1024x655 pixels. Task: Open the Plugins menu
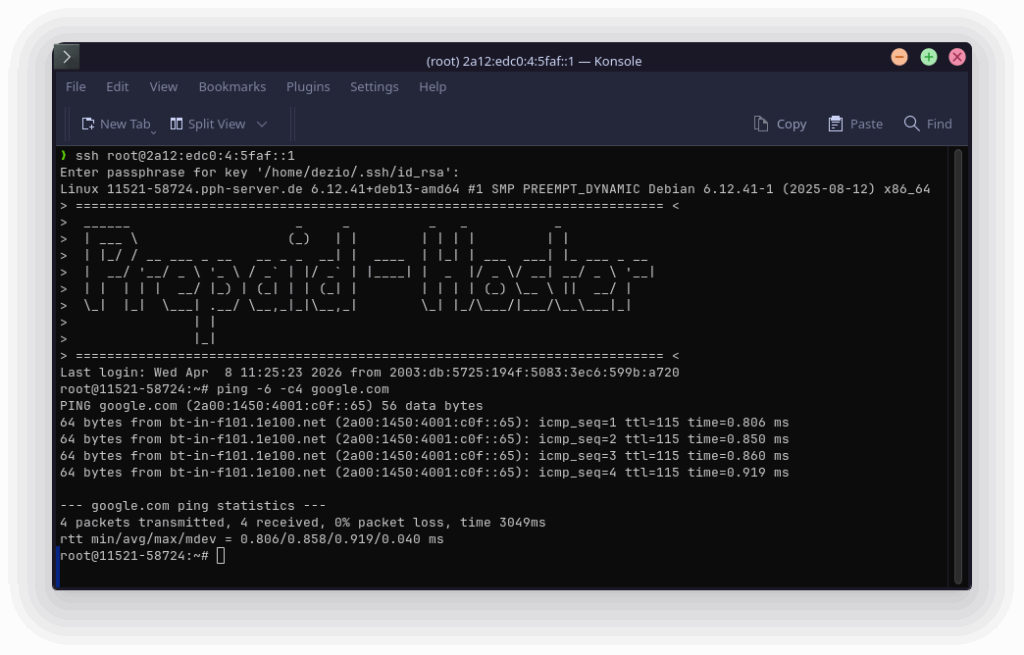point(307,87)
